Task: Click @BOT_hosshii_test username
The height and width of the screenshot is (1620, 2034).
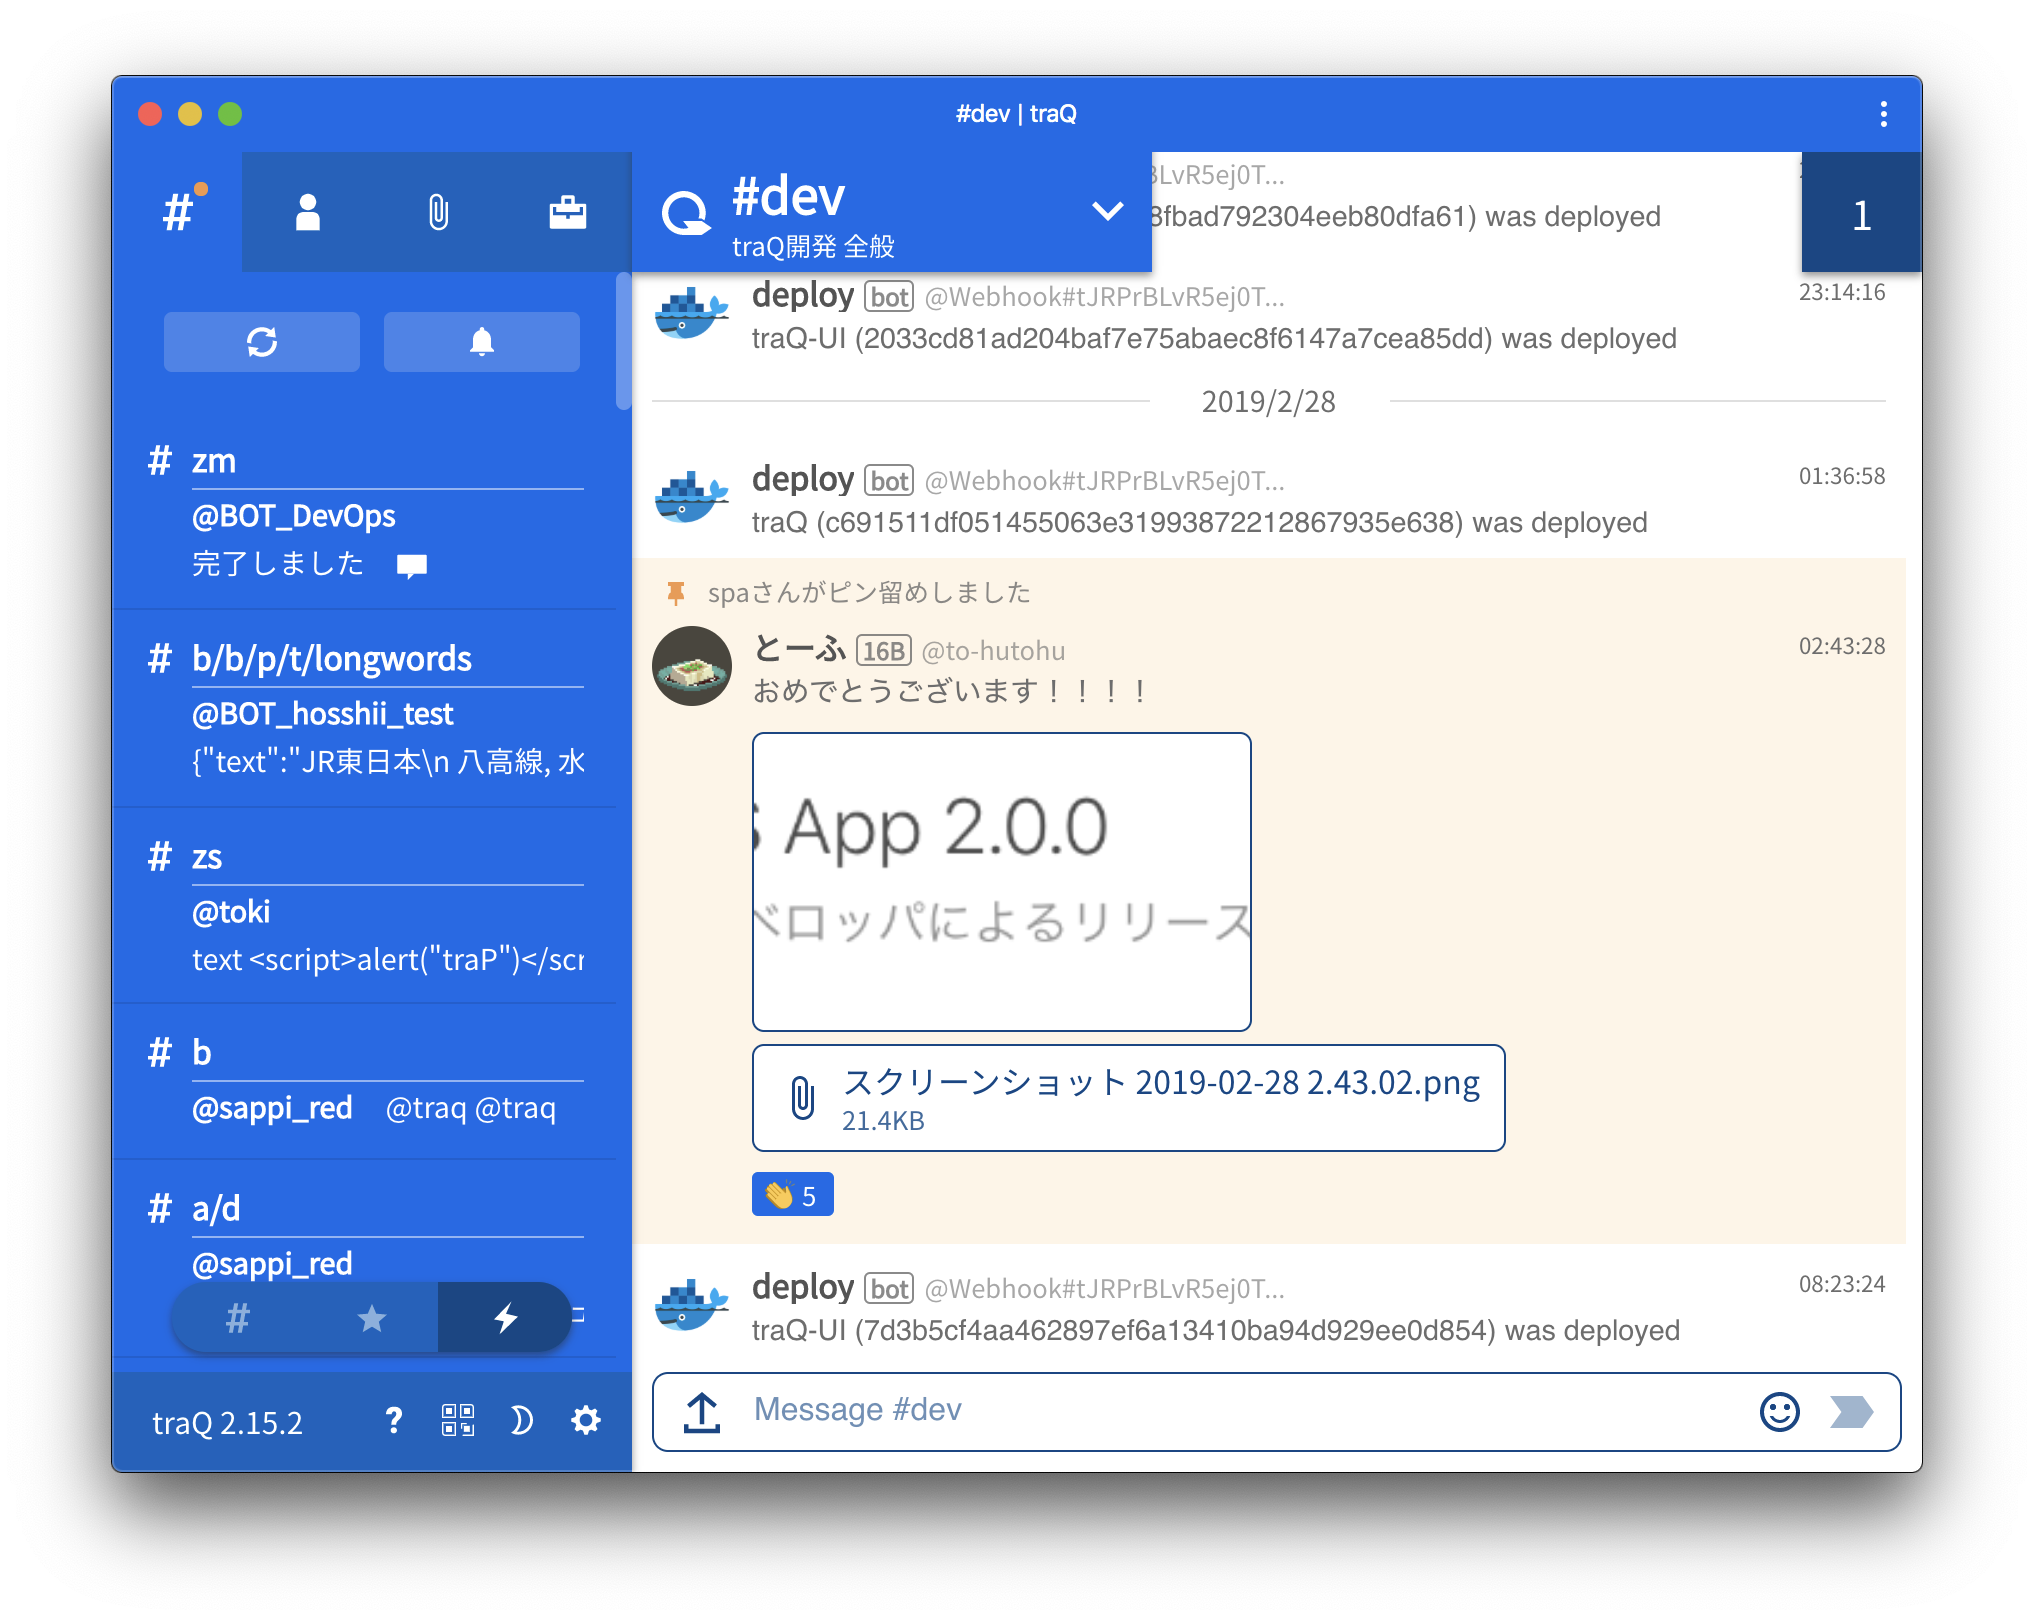Action: point(323,714)
